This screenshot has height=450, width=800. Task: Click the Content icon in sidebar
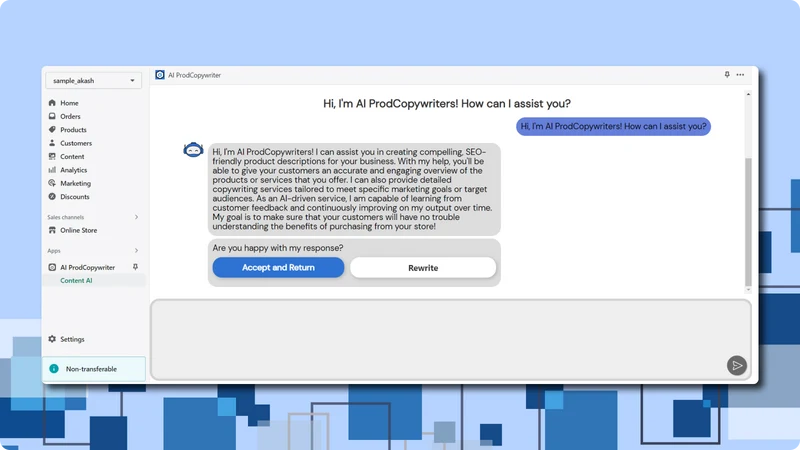tap(52, 156)
